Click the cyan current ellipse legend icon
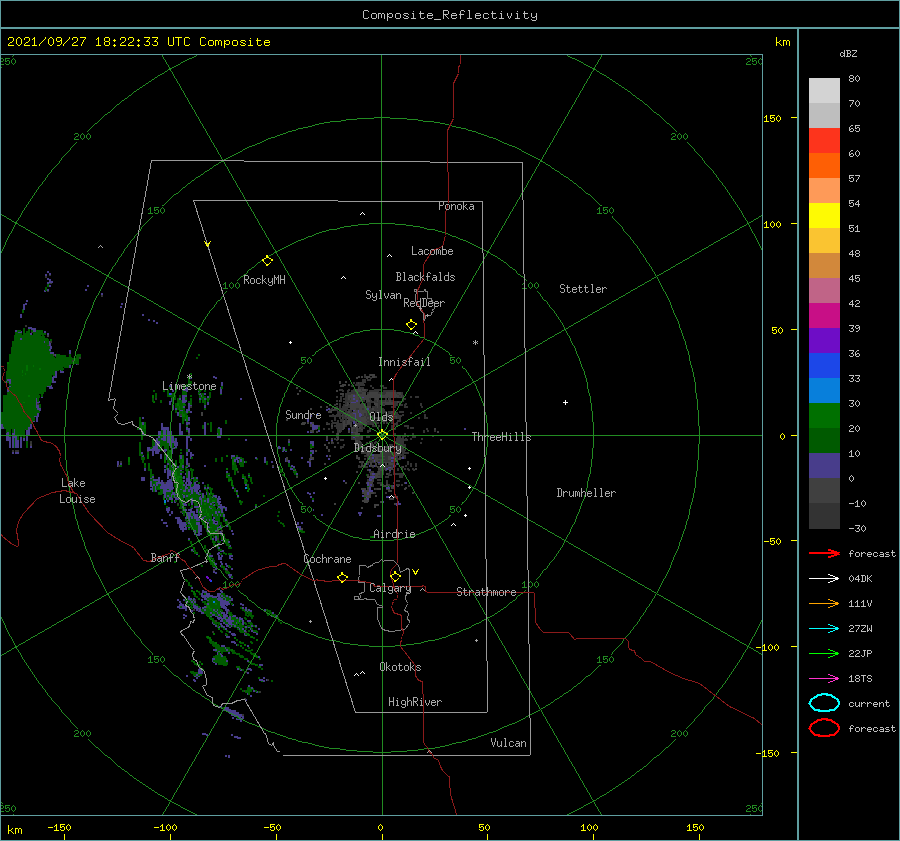This screenshot has height=841, width=900. pyautogui.click(x=824, y=703)
